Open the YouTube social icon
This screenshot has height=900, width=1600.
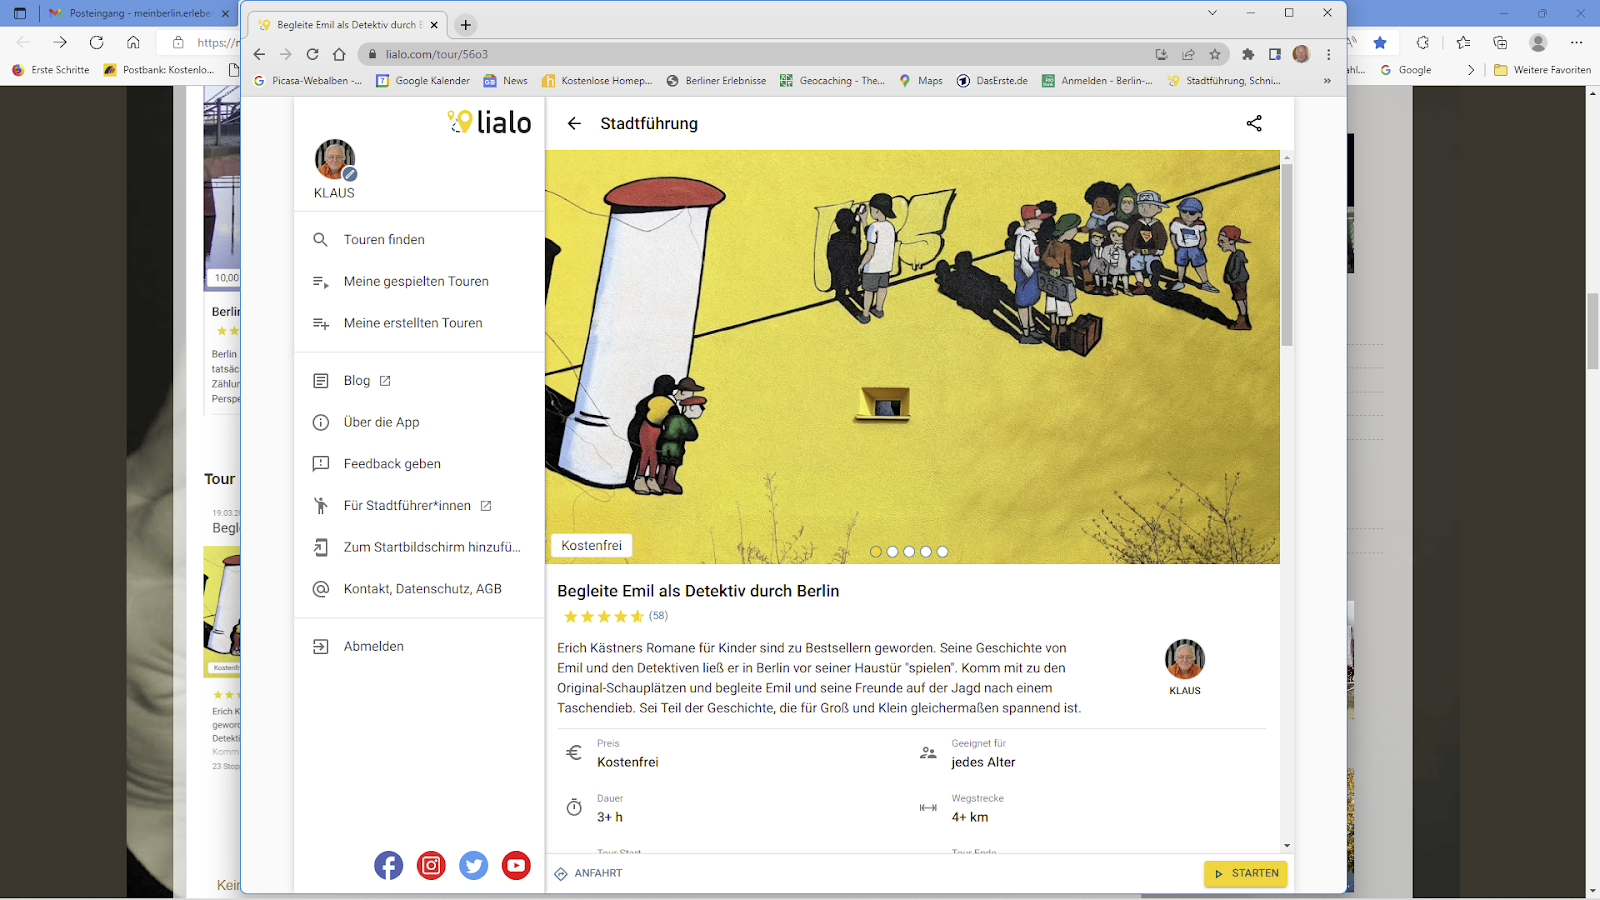(516, 865)
